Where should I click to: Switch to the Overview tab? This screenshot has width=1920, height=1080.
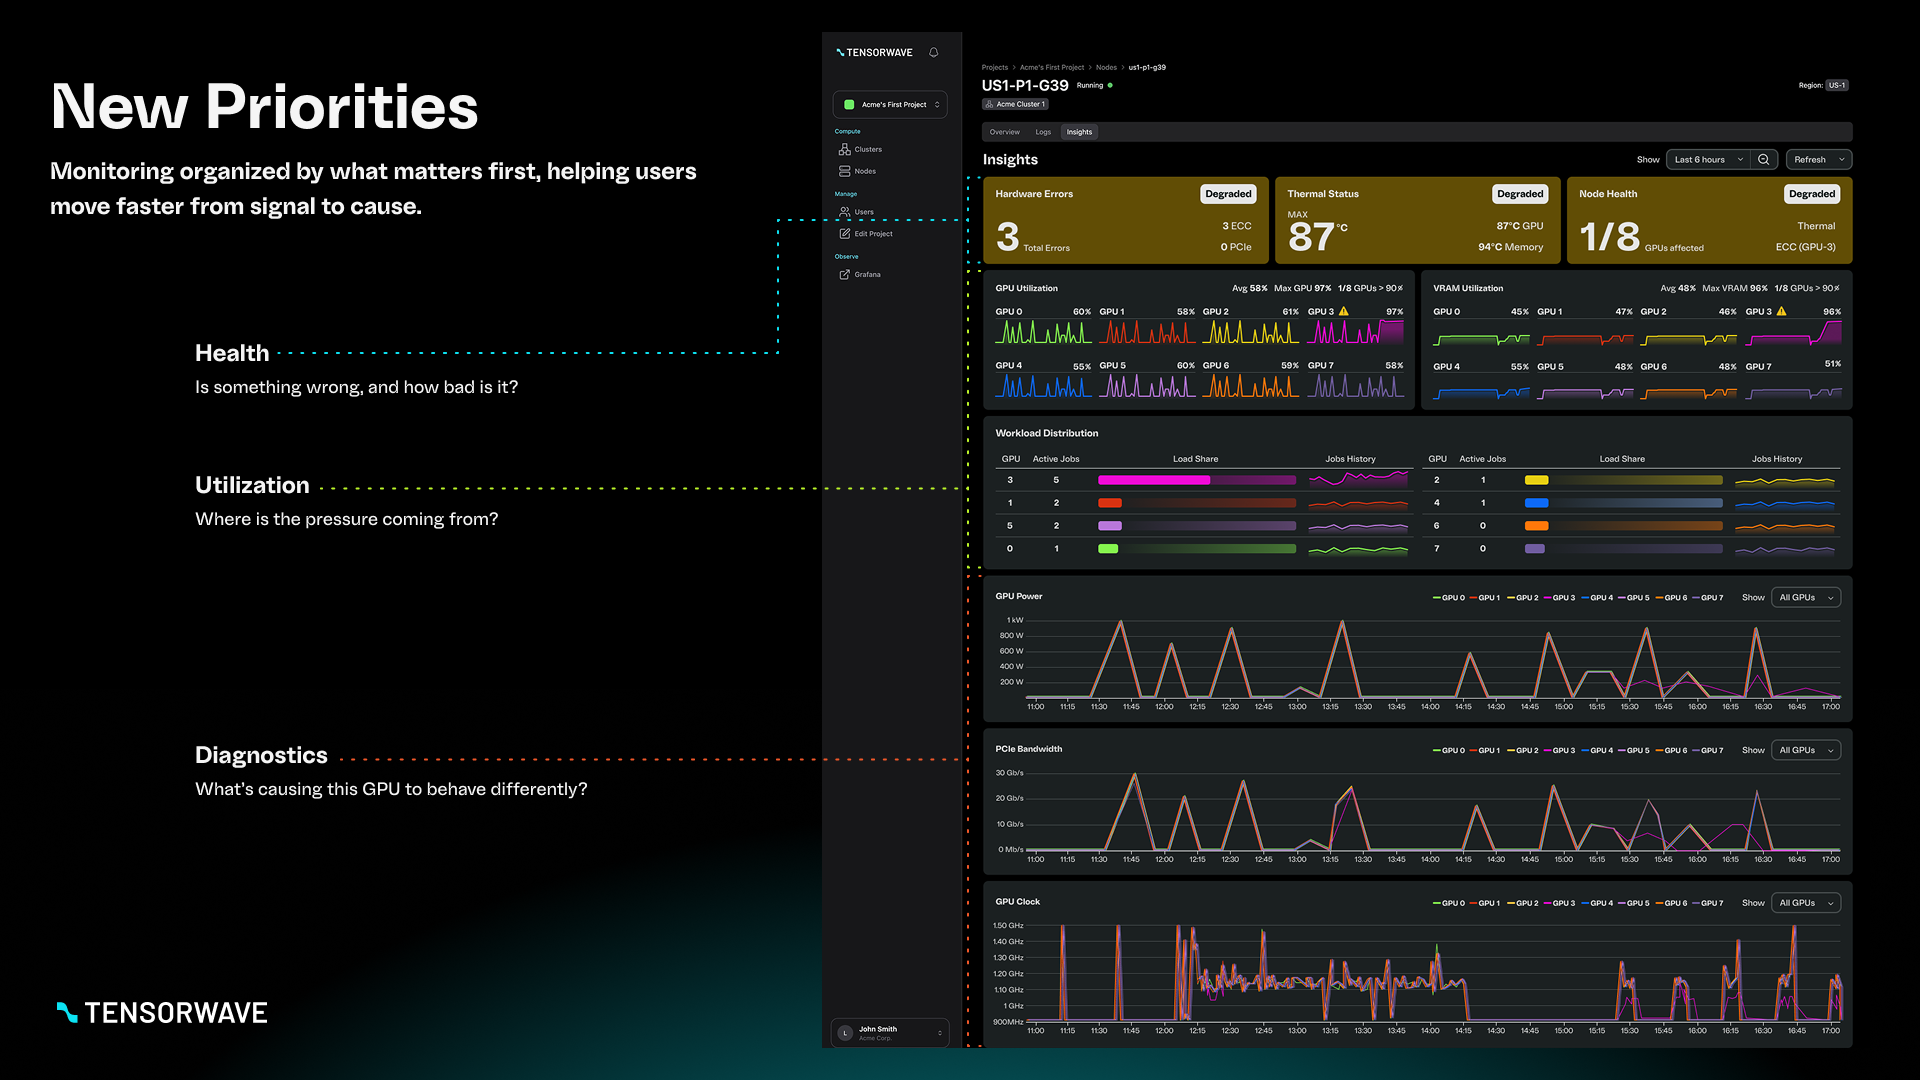tap(1004, 132)
